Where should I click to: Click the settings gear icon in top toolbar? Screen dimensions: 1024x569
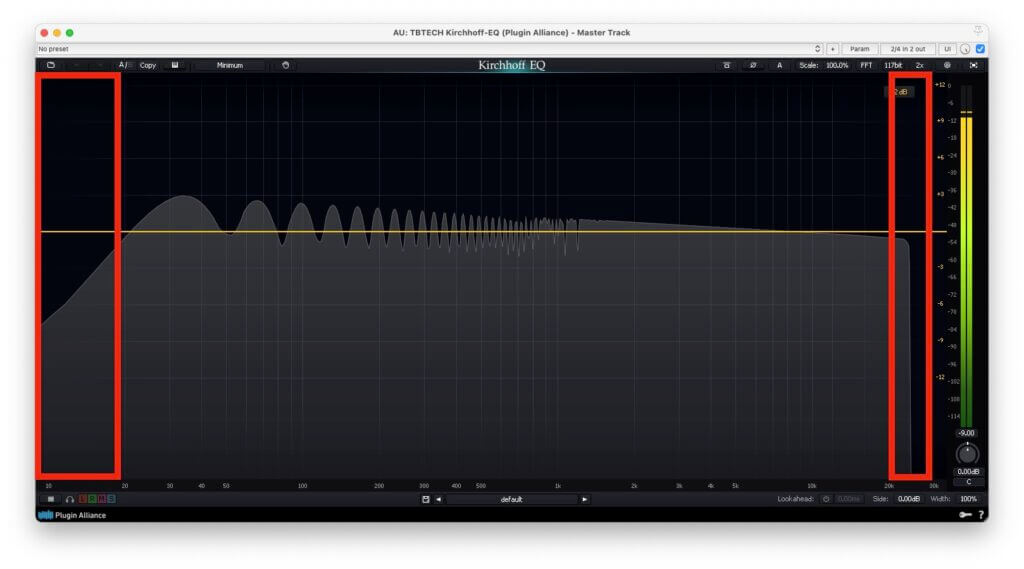click(946, 65)
